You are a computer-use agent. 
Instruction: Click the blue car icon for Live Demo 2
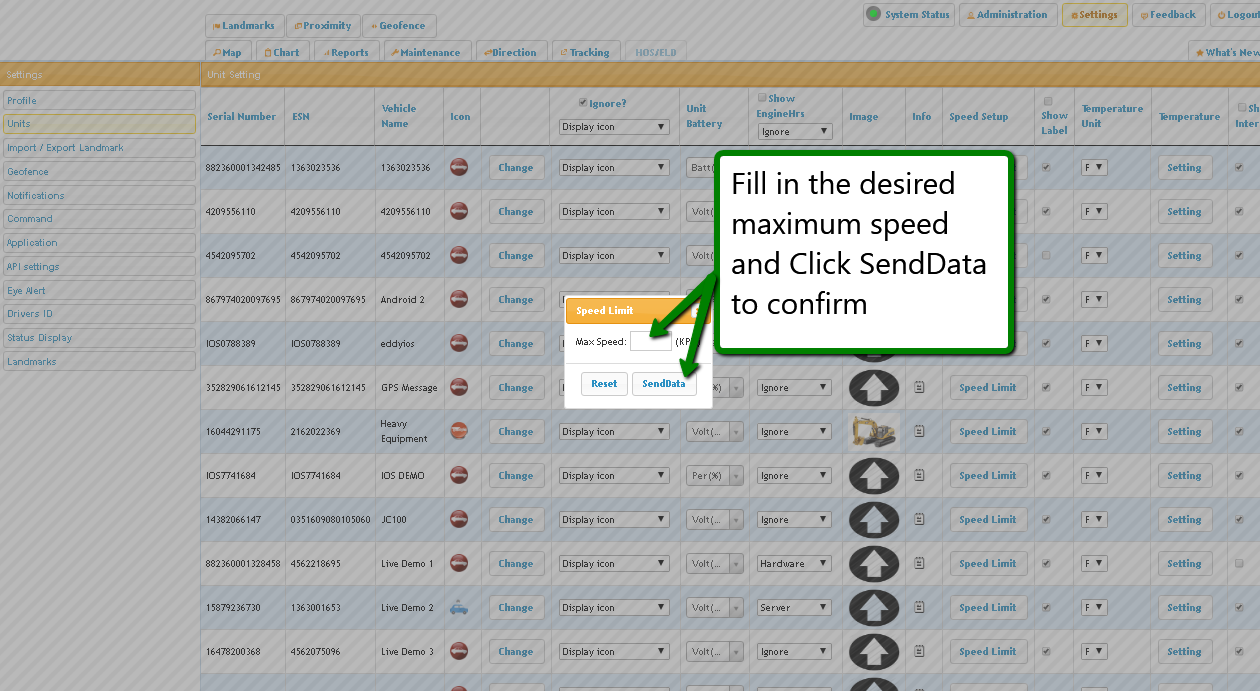click(459, 607)
